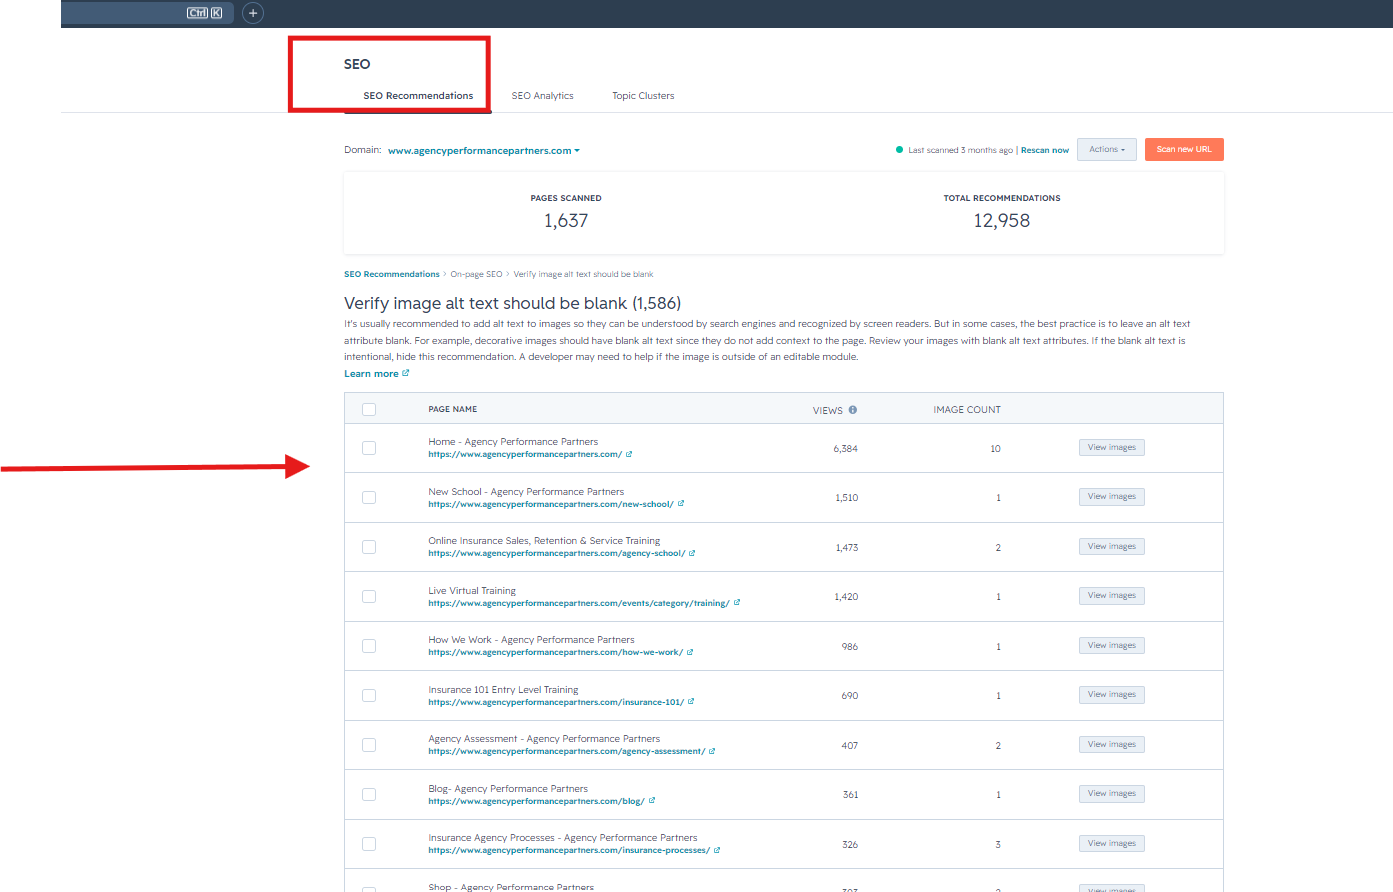Click the title 'Online Insurance Sales, Retention & Service Training'

(544, 541)
